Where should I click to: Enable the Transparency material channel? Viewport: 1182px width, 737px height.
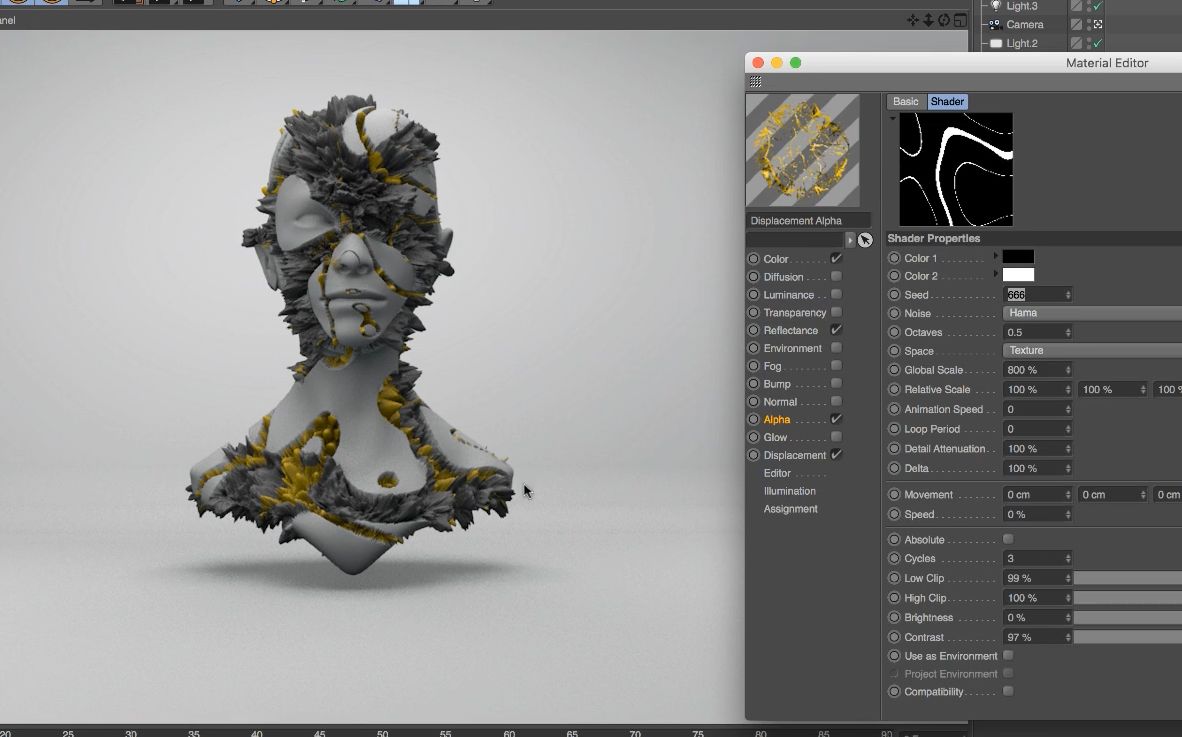(x=835, y=312)
